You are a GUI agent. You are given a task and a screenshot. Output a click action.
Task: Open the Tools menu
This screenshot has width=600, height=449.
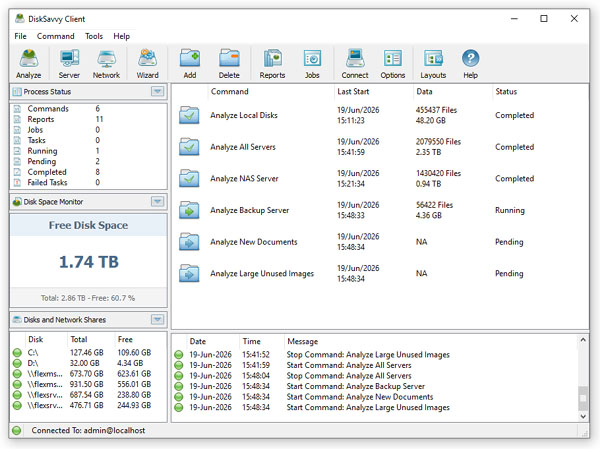[x=94, y=36]
